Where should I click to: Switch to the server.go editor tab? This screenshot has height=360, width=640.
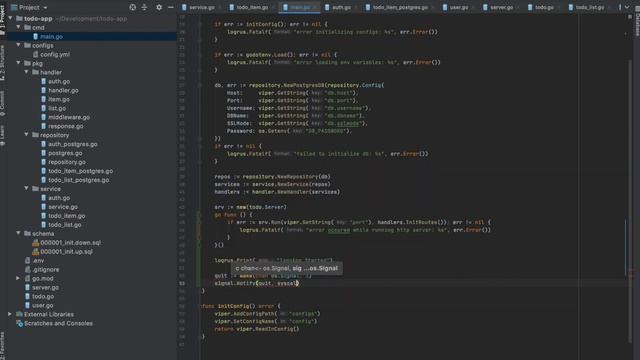point(501,7)
